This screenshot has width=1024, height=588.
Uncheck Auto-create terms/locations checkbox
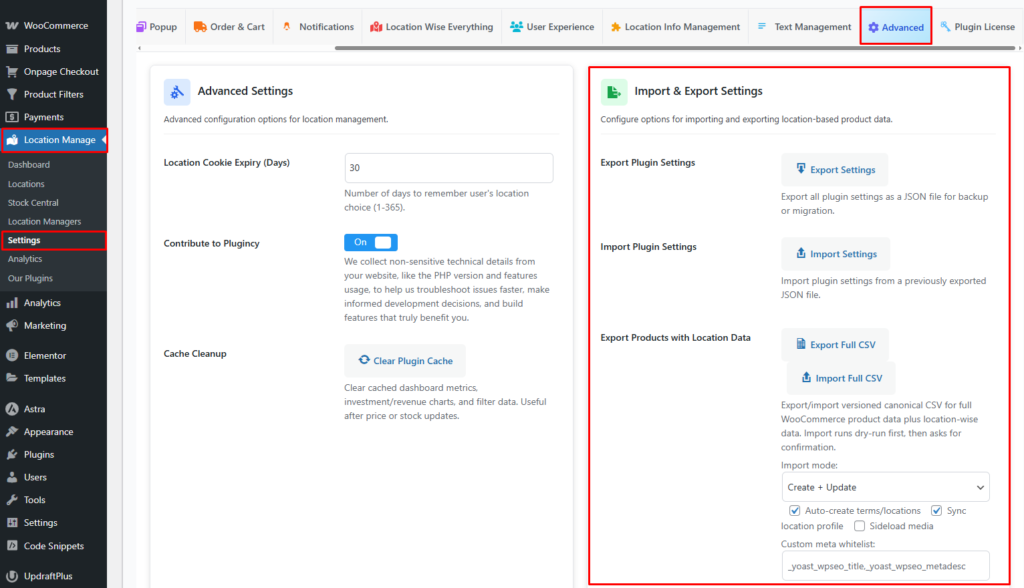(795, 510)
